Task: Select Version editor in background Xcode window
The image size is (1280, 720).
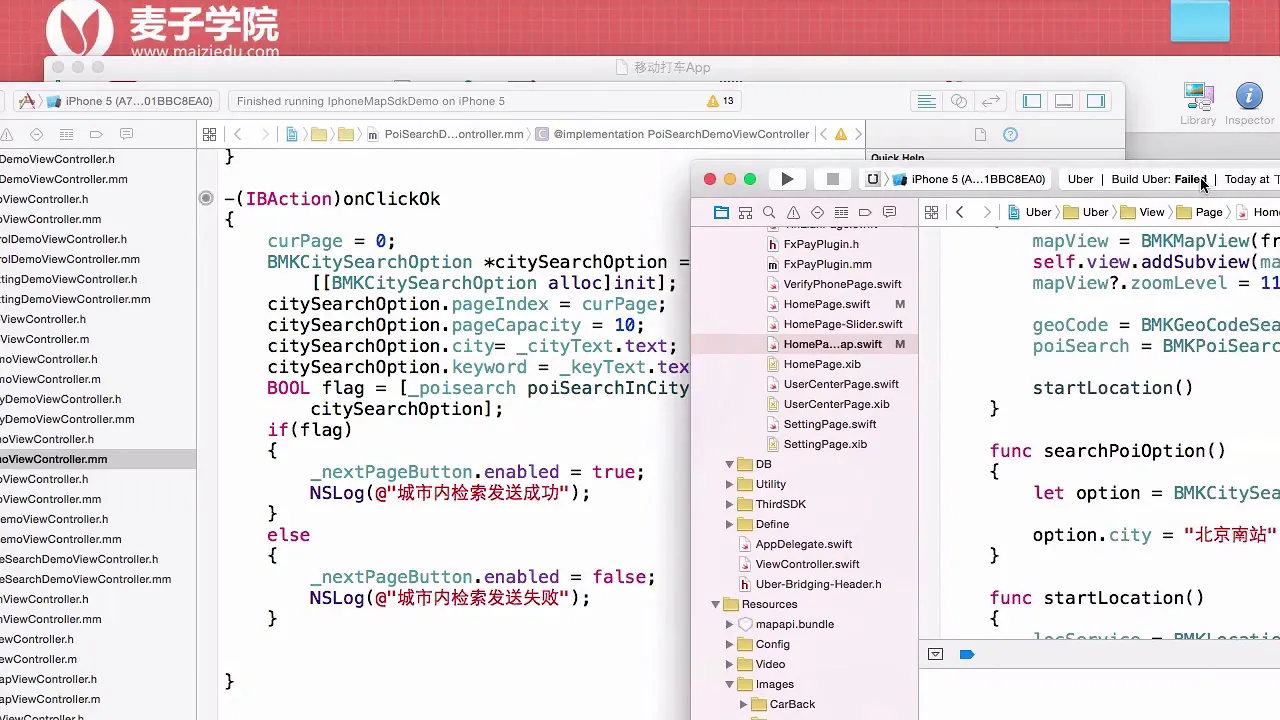Action: point(991,101)
